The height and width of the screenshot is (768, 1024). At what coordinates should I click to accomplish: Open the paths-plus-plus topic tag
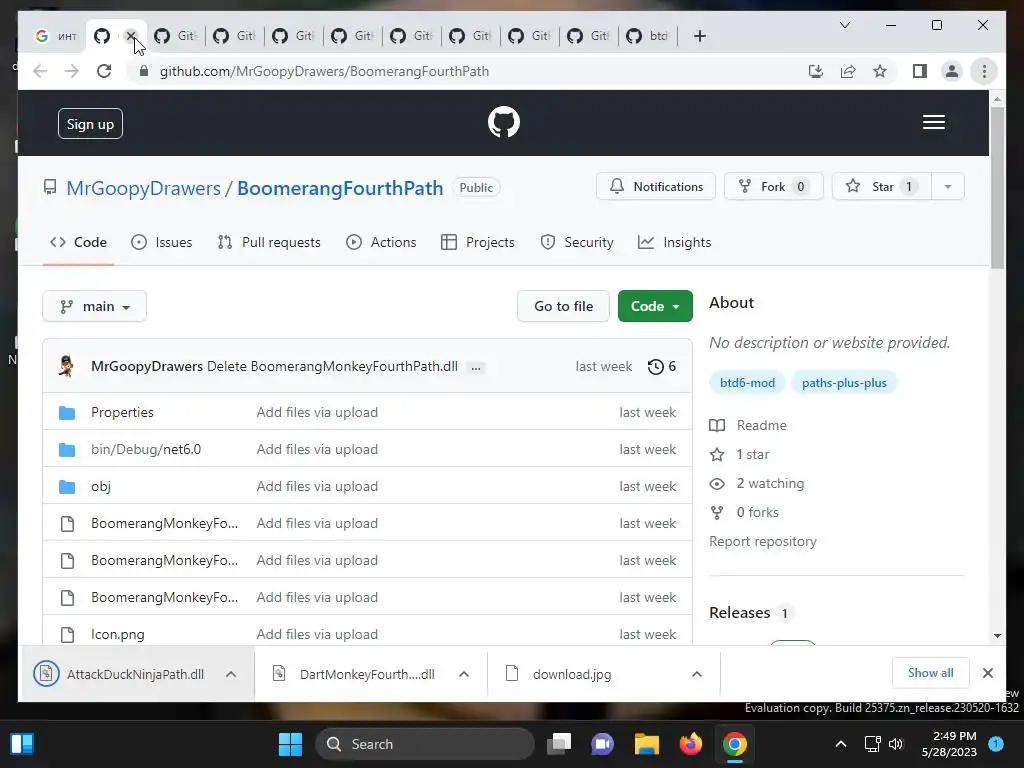pos(844,383)
